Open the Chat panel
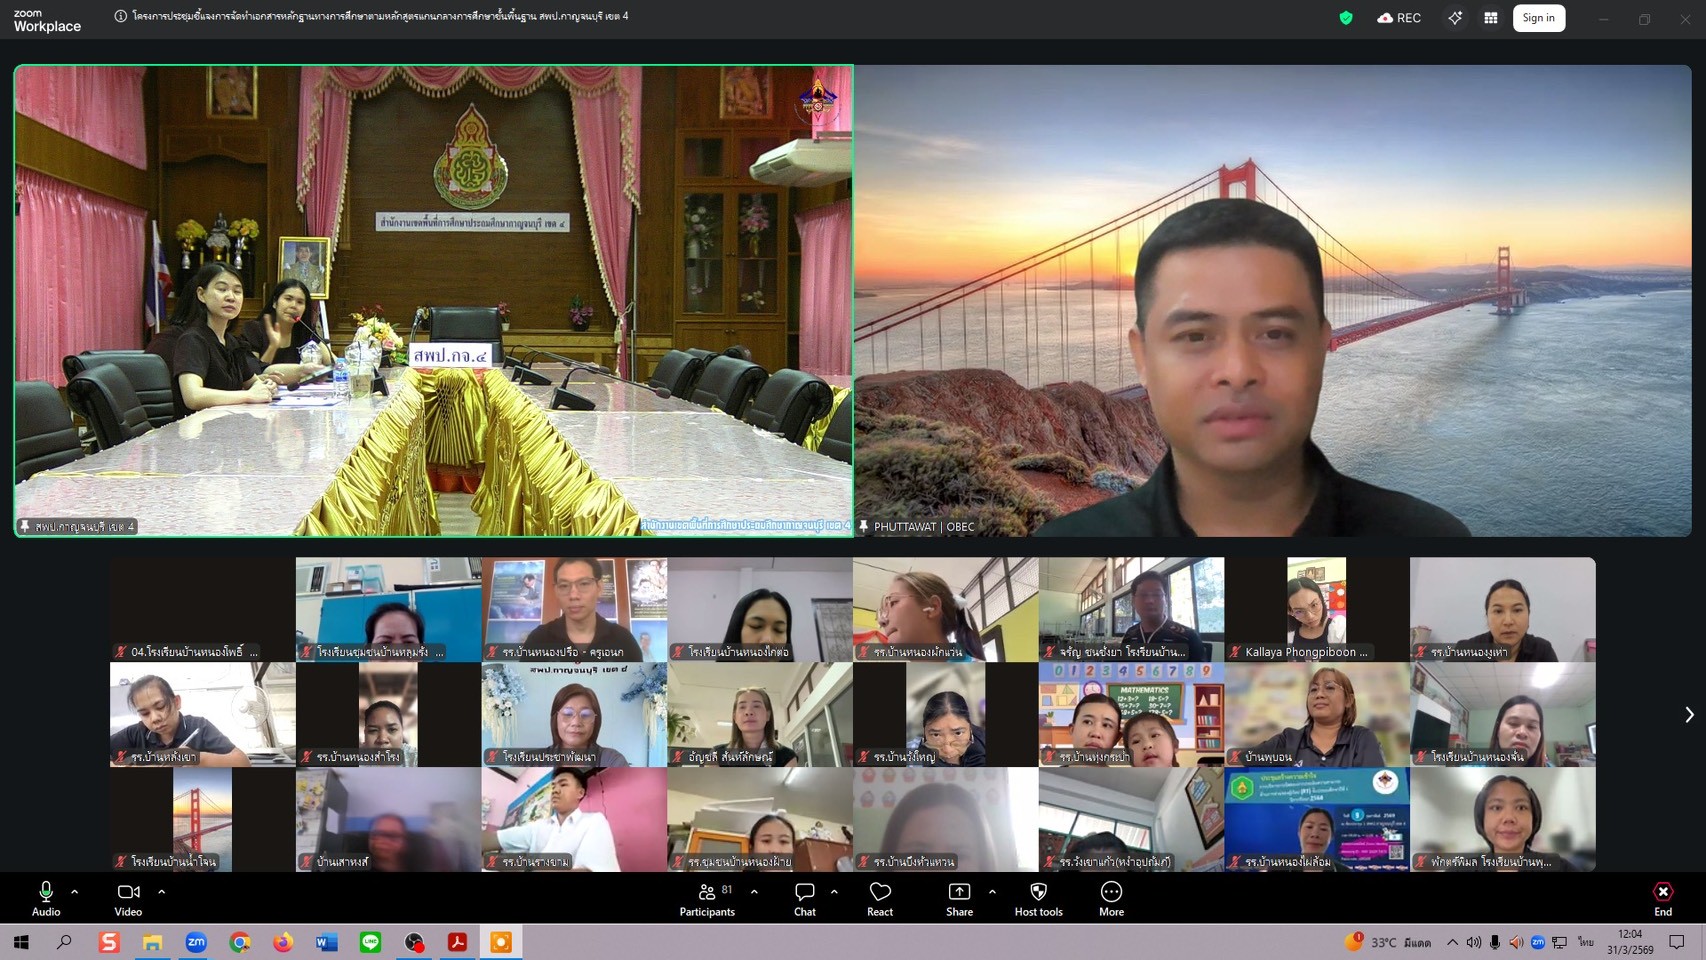 pyautogui.click(x=804, y=898)
